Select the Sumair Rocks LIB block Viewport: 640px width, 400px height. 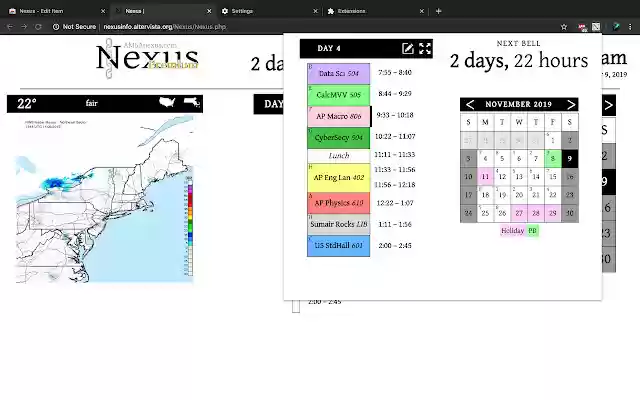[338, 224]
